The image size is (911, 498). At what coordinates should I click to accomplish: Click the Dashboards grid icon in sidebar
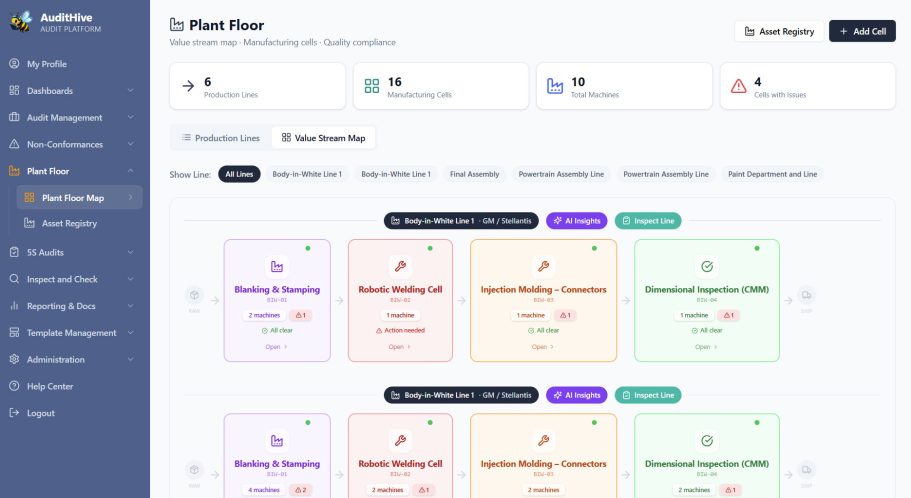15,90
